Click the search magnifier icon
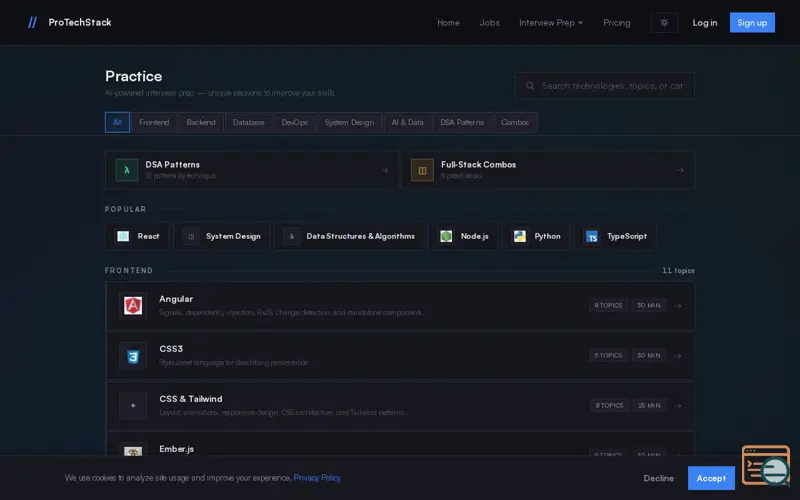Screen dimensions: 800x500 point(530,86)
